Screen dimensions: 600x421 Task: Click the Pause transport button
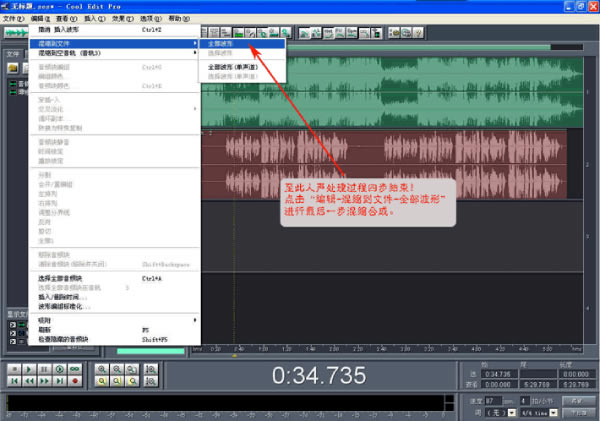coord(44,369)
